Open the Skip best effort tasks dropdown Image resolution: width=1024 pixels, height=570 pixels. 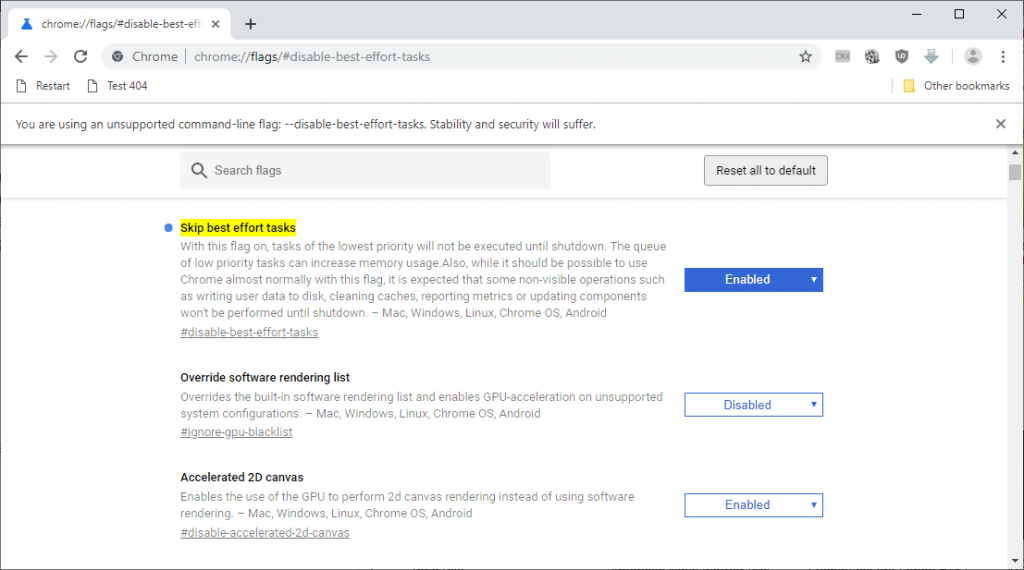pyautogui.click(x=753, y=280)
